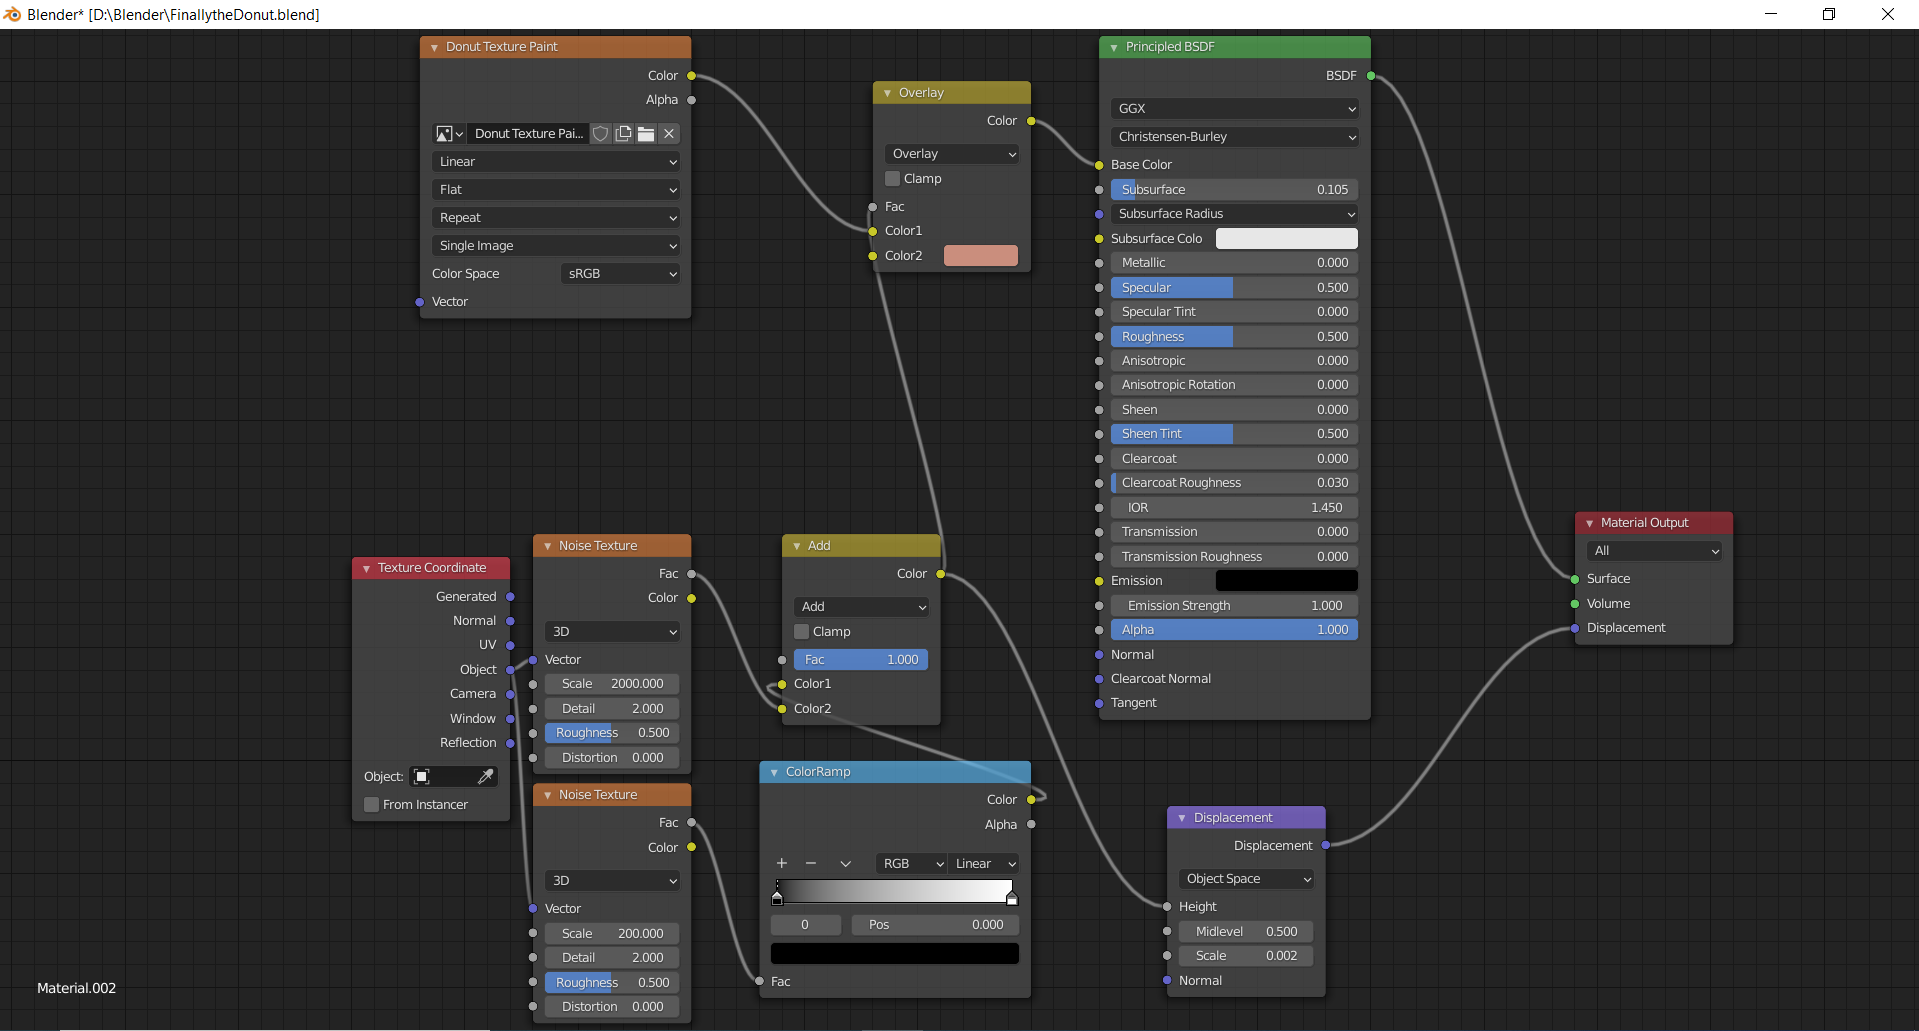Enable Clamp in the Add node

click(802, 632)
